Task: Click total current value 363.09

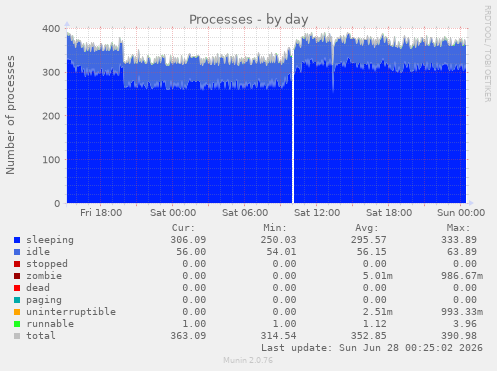Action: [x=188, y=336]
